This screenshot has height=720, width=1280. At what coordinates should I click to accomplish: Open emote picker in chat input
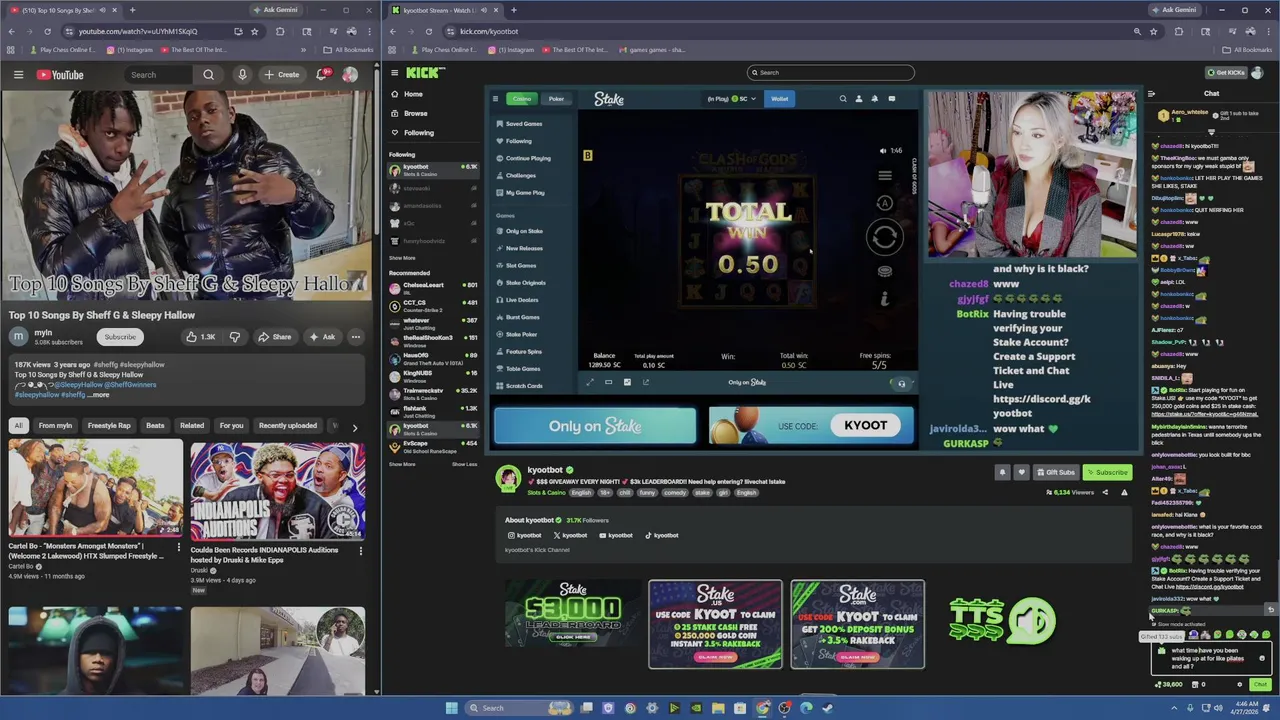(1262, 658)
